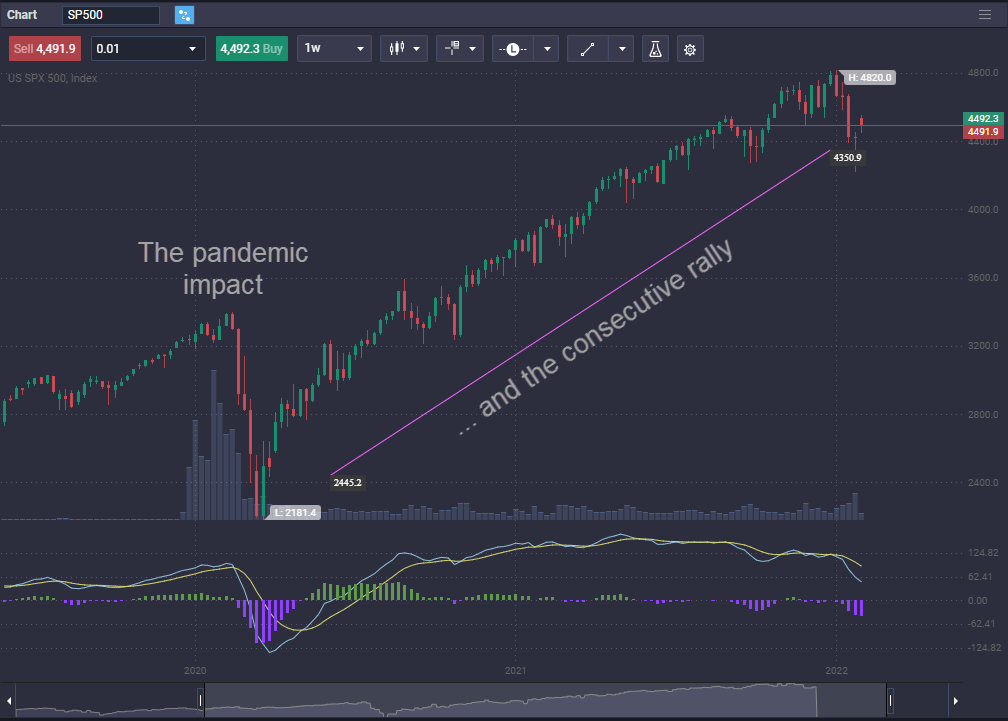Select the candlestick chart style icon

pos(398,48)
